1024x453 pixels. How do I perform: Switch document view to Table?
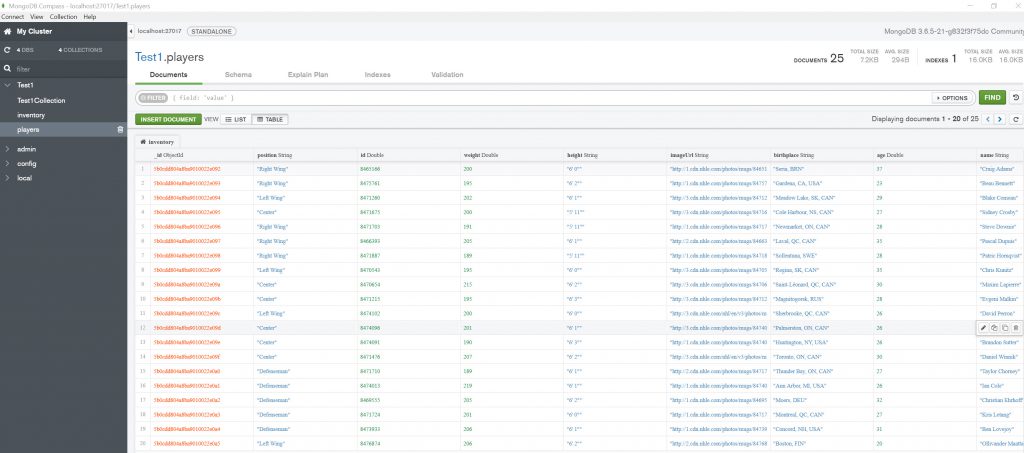pyautogui.click(x=269, y=119)
